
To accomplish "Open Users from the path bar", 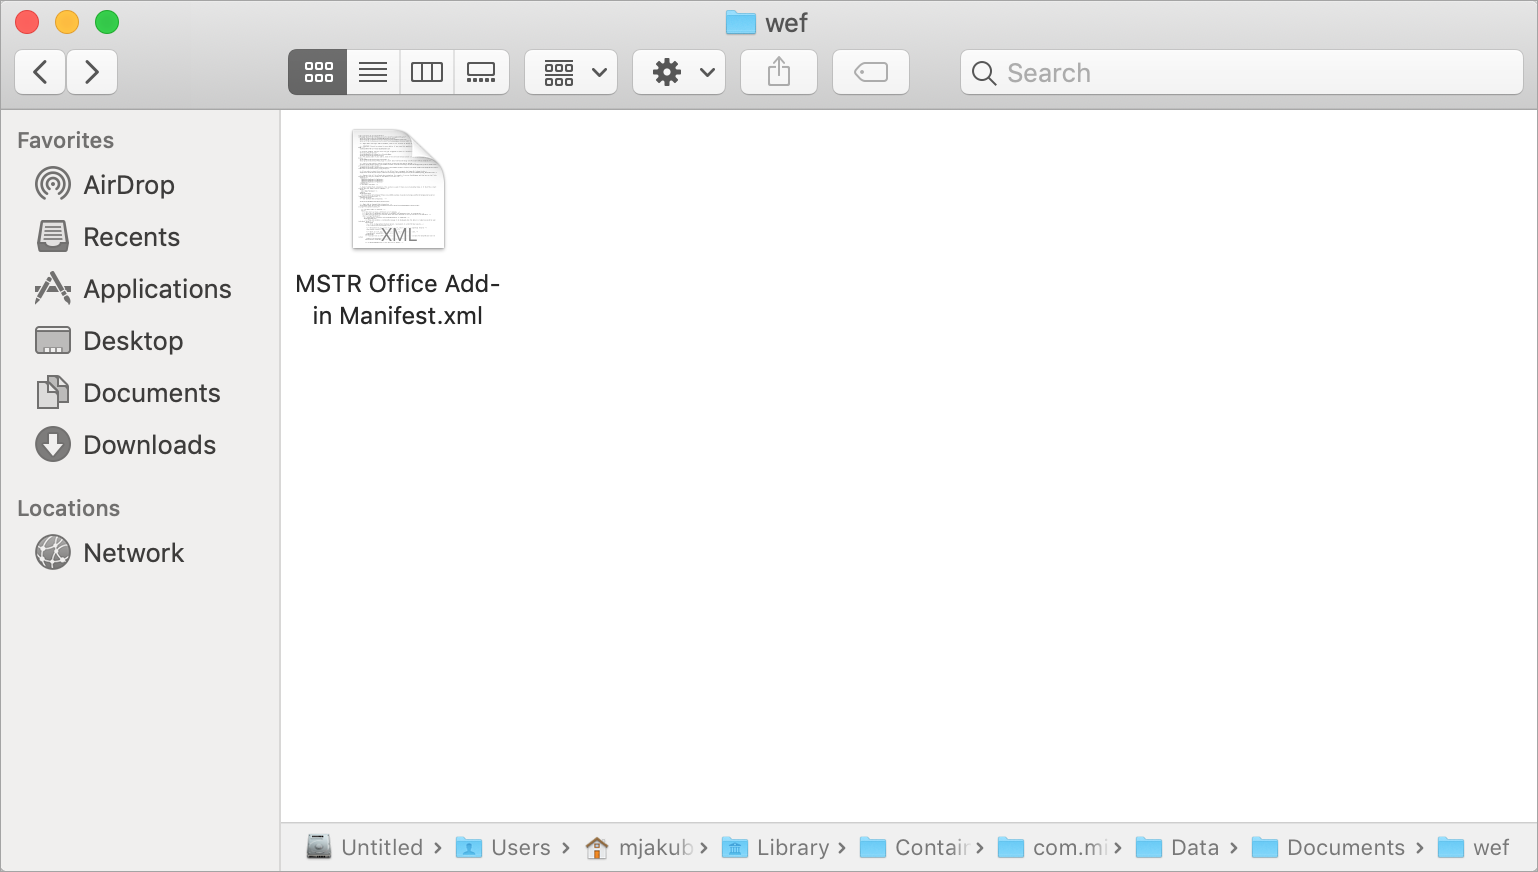I will [519, 847].
